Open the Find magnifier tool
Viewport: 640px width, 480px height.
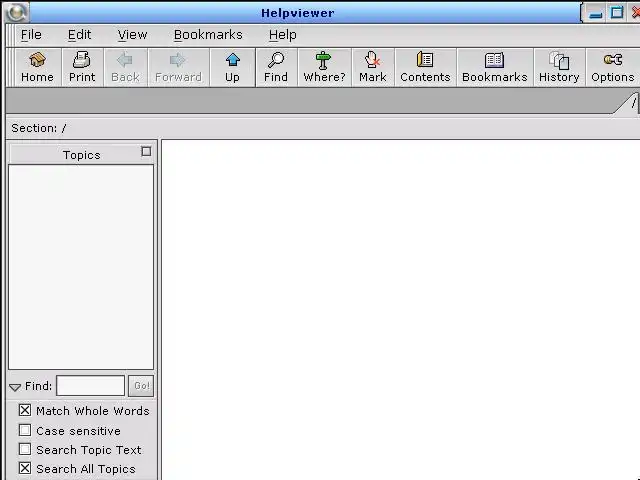click(x=276, y=67)
